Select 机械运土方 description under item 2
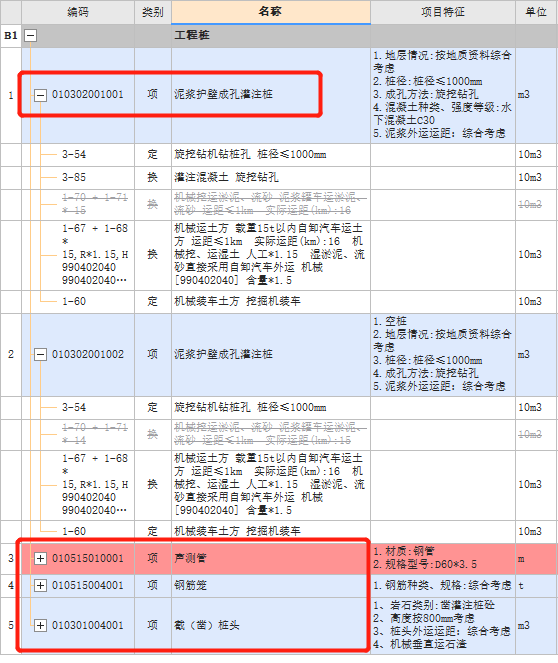This screenshot has width=558, height=663. point(271,485)
